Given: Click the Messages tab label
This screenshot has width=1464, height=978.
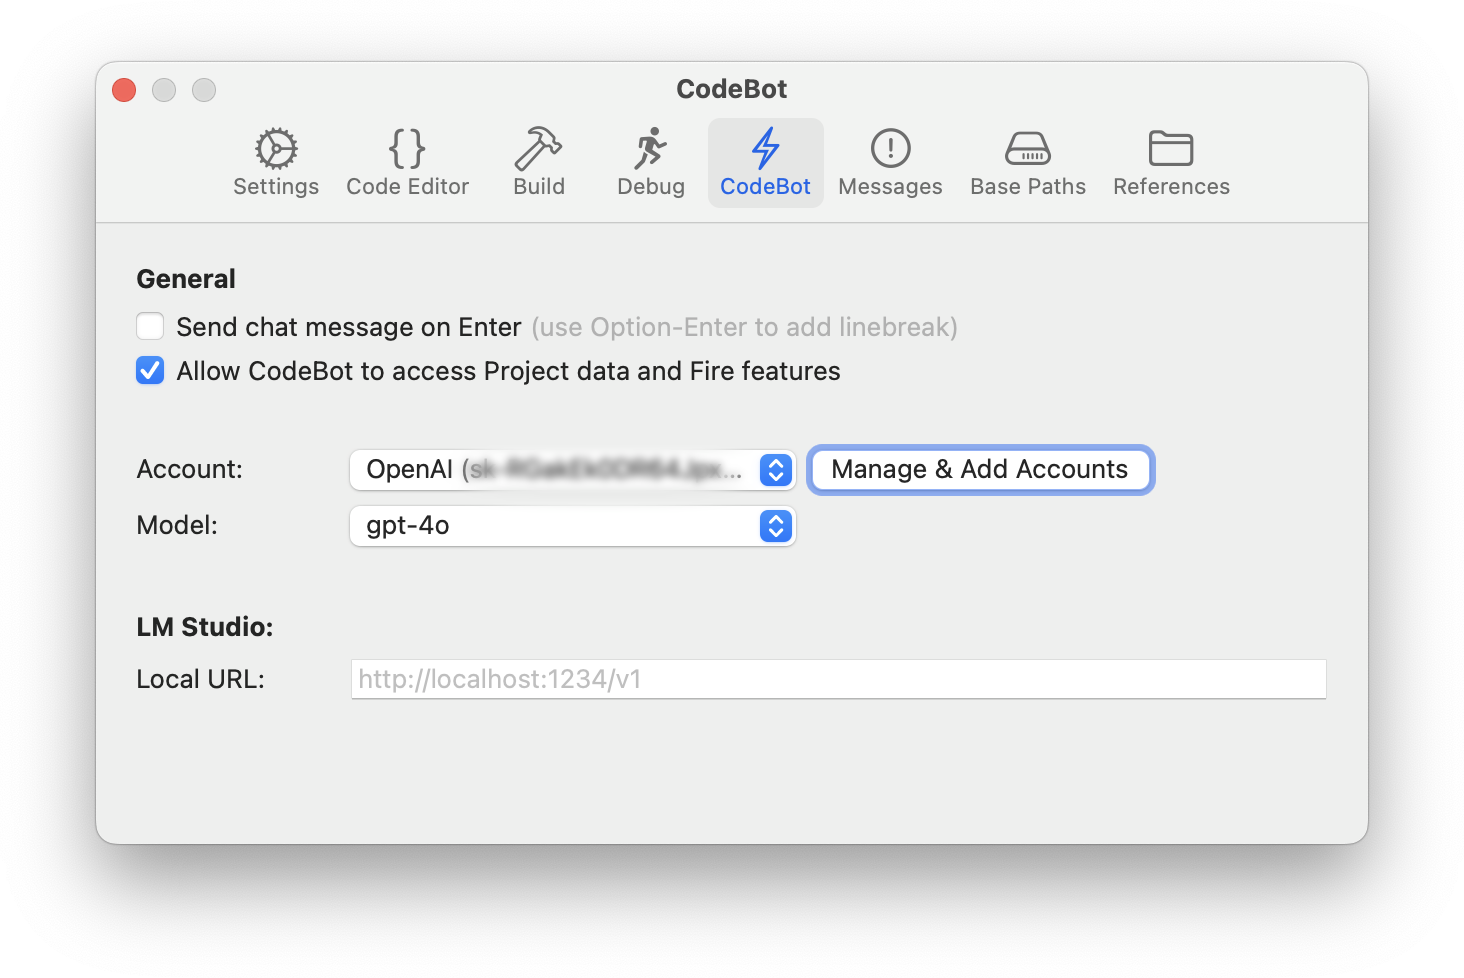Looking at the screenshot, I should click(x=890, y=187).
